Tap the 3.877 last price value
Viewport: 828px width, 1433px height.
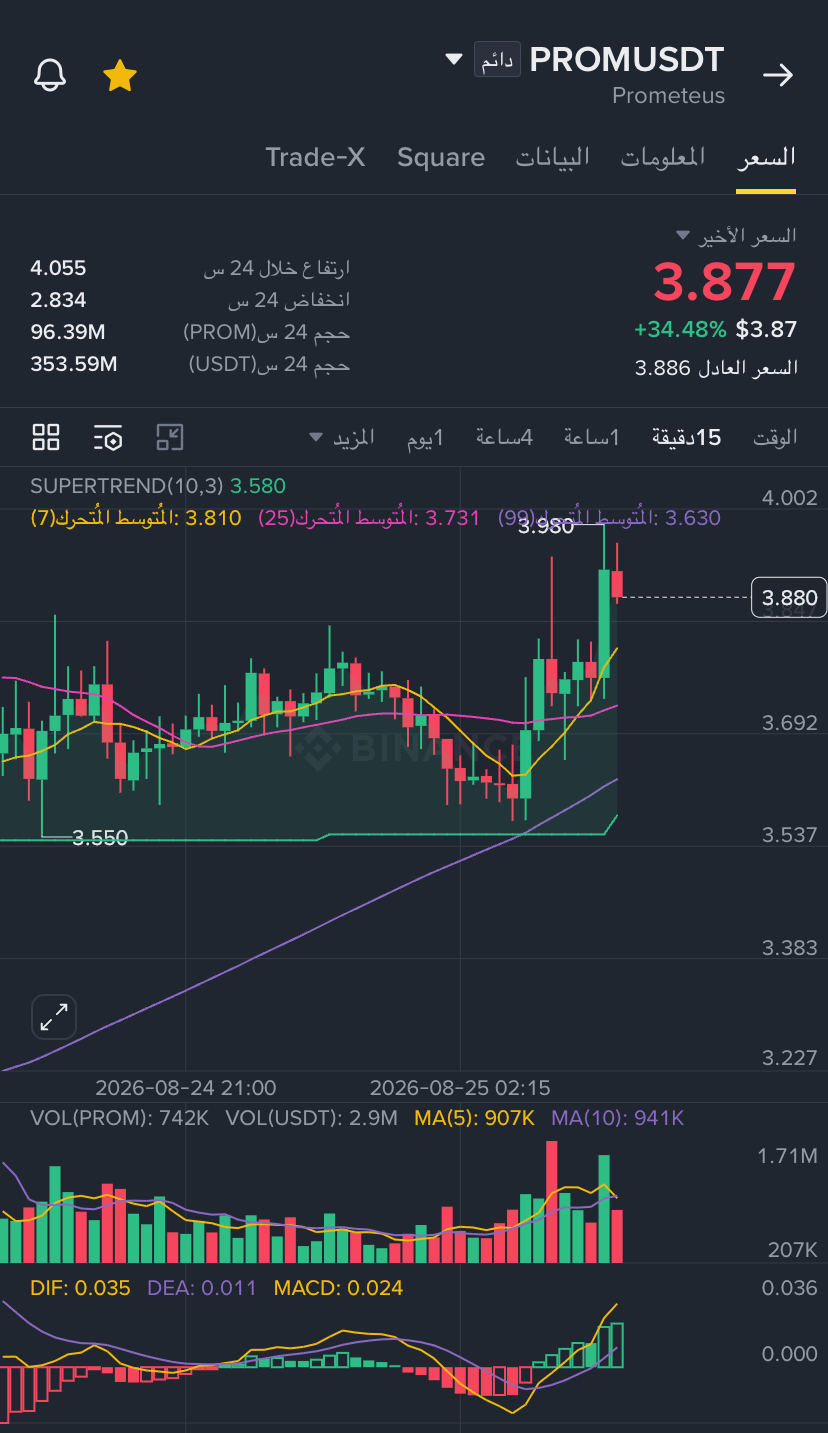pos(725,282)
